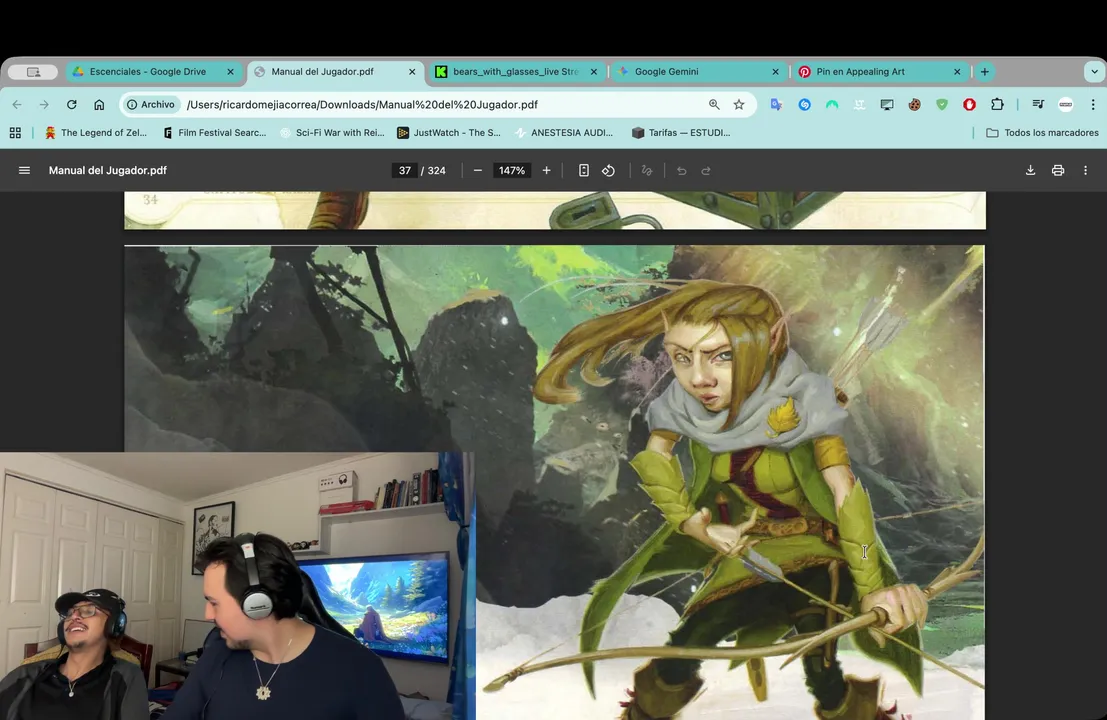Close the Google Gemini tab
Screen dimensions: 1107x720
775,72
